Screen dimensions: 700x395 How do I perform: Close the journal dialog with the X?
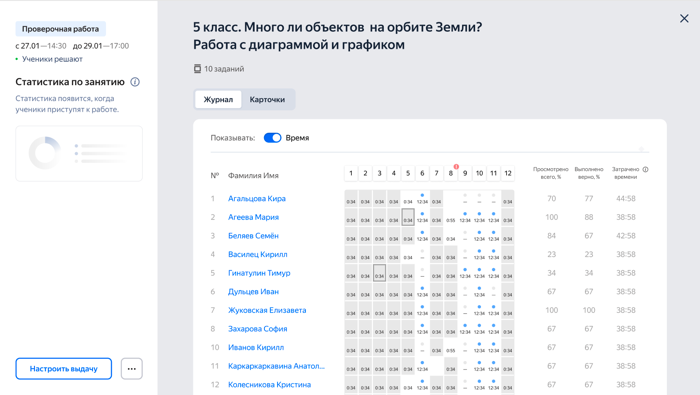[684, 18]
